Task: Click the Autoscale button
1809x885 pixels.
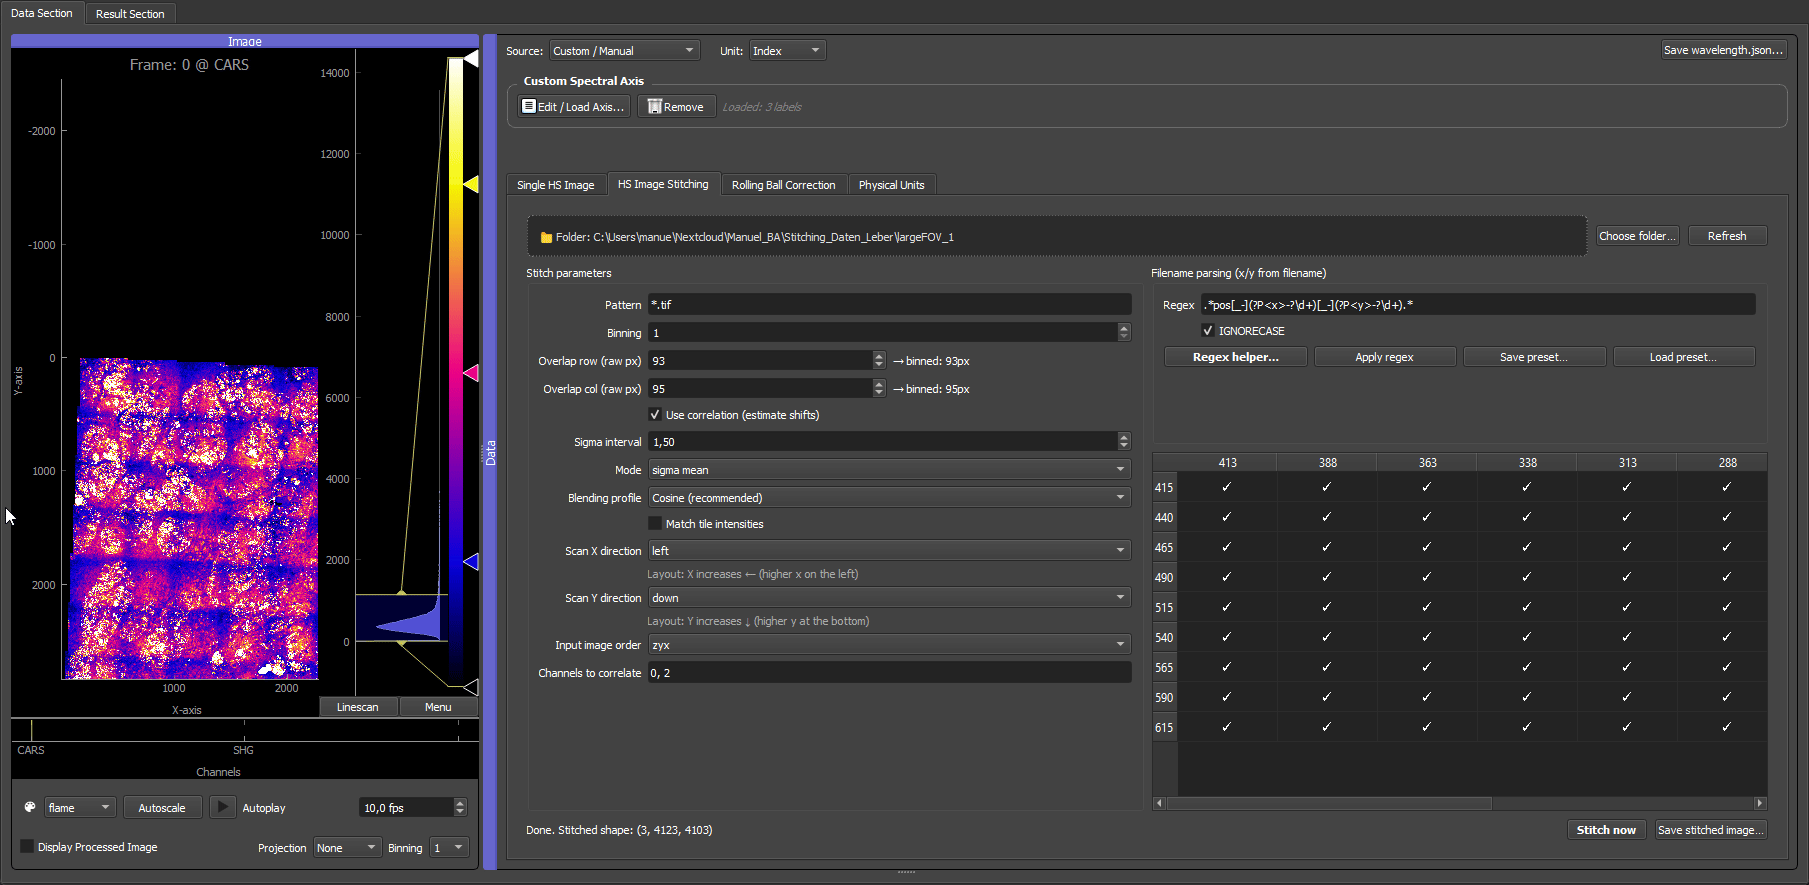Action: (162, 808)
